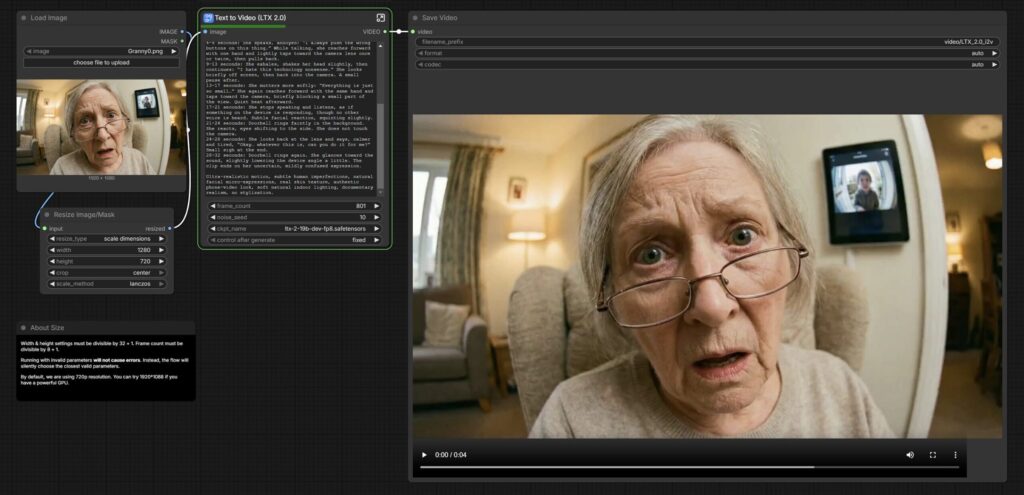Open the Save Video codec dropdown
The width and height of the screenshot is (1024, 495).
point(708,64)
